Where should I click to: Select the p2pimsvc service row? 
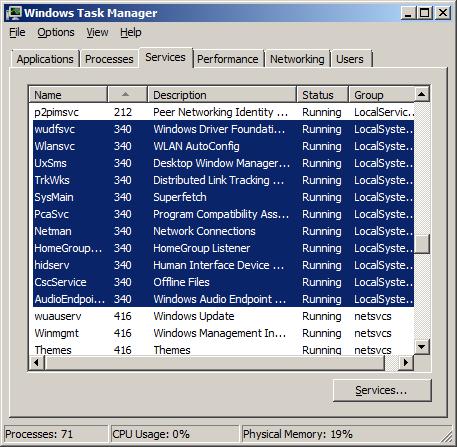point(223,112)
